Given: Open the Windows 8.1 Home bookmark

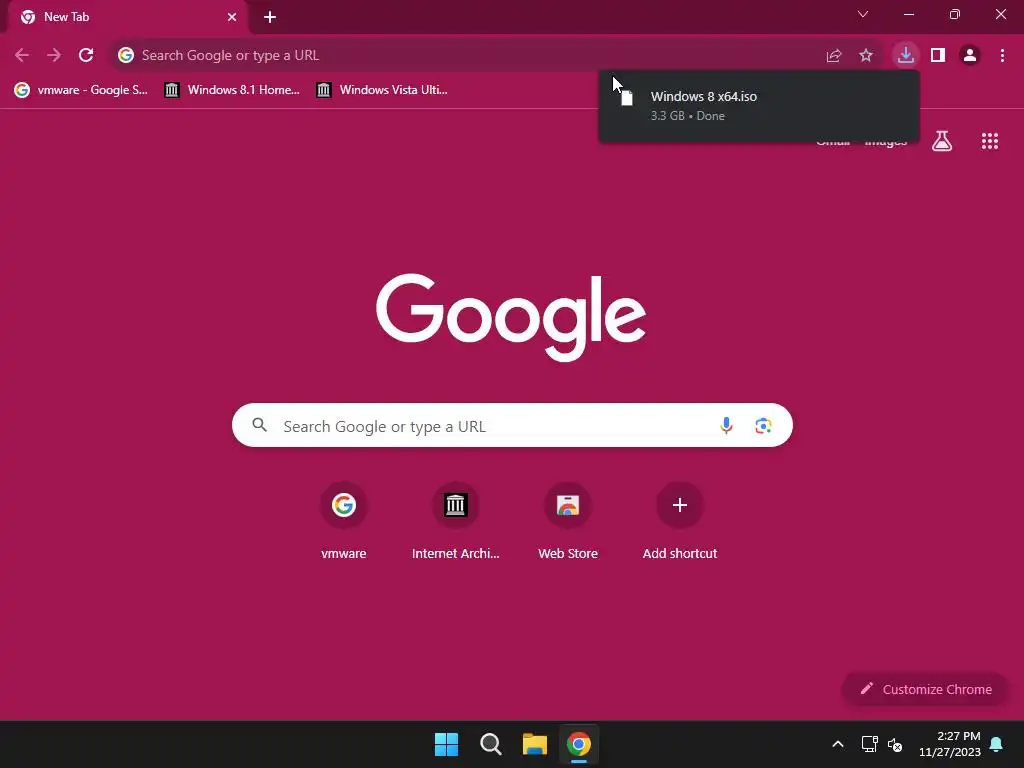Looking at the screenshot, I should (x=232, y=90).
